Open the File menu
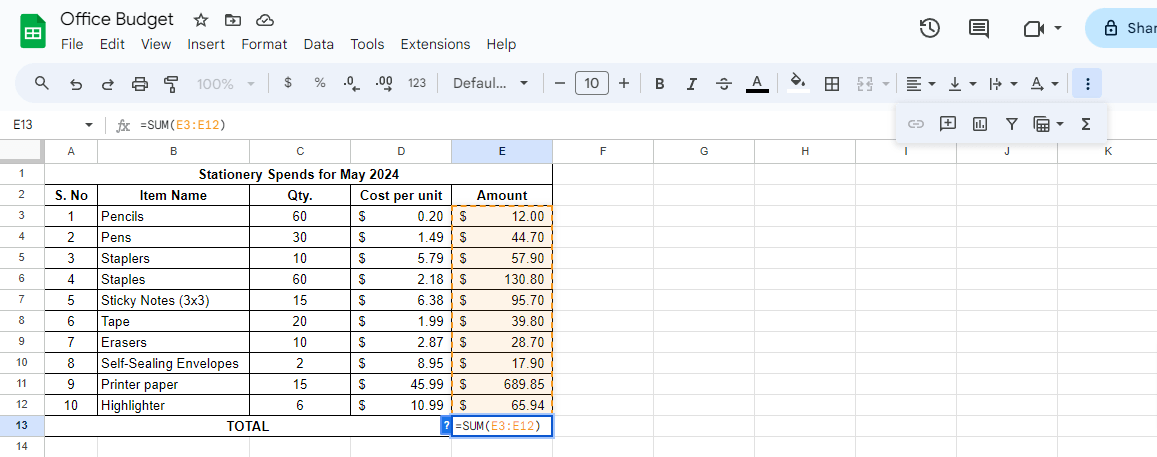This screenshot has width=1157, height=457. (72, 44)
